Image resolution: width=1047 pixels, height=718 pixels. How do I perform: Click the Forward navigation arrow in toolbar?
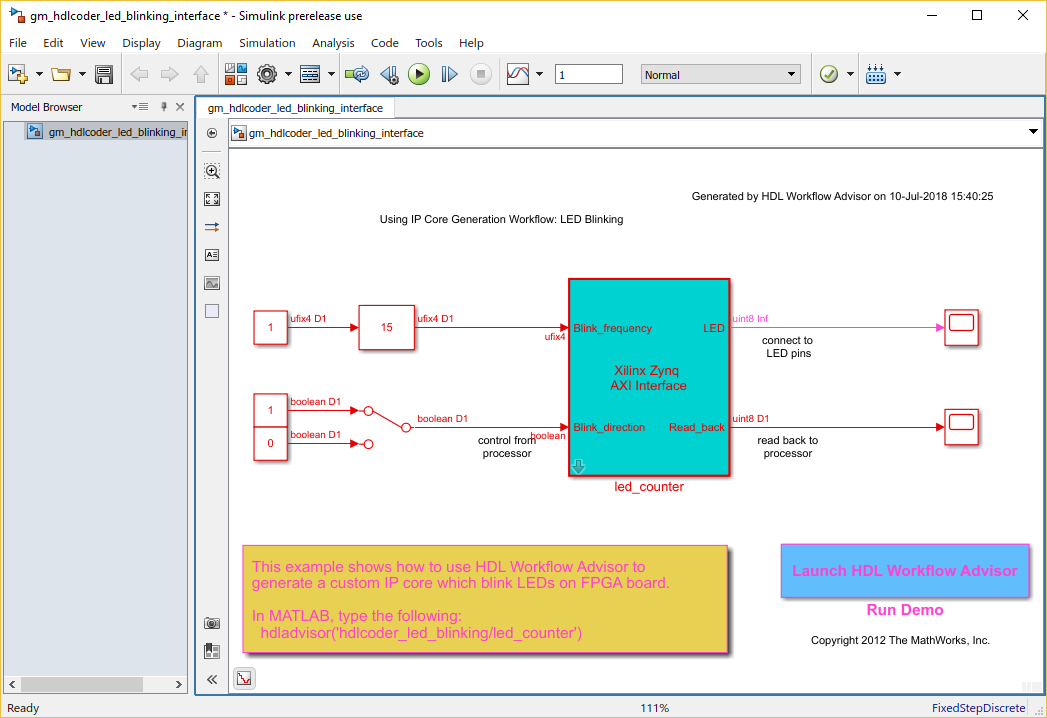click(170, 74)
